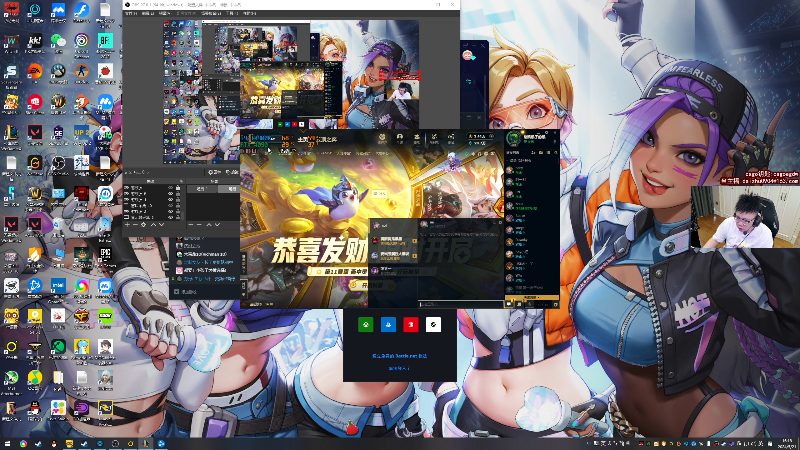
Task: Open the UP 2 desktop shortcut
Action: 82,133
